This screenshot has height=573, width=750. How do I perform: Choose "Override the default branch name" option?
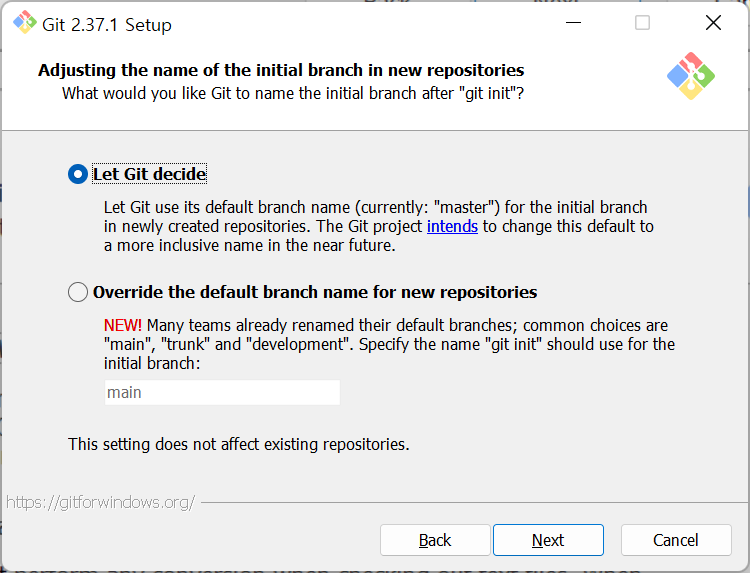tap(78, 292)
